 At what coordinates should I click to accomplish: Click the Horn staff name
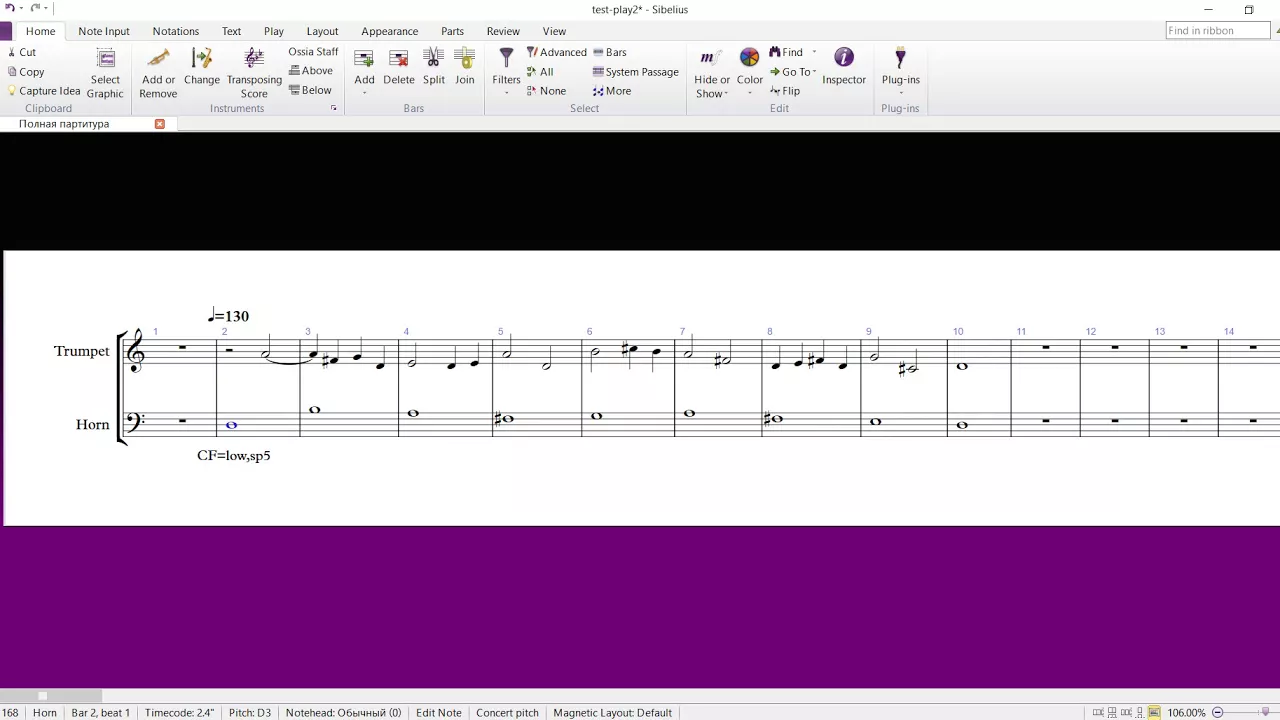coord(93,425)
